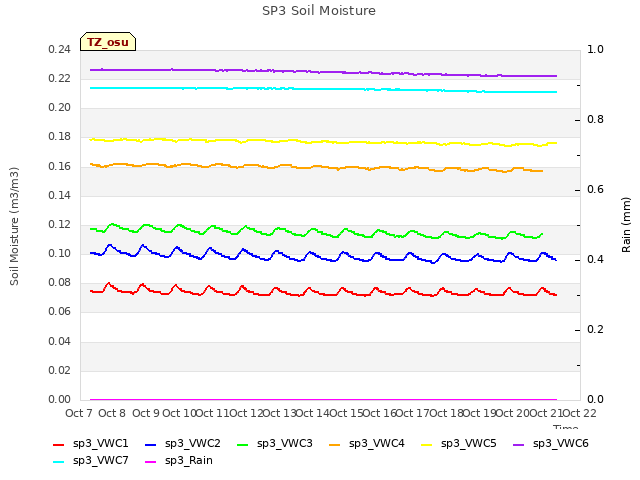Click the cyan sp3_VWC7 legend swatch
This screenshot has width=640, height=480.
59,462
